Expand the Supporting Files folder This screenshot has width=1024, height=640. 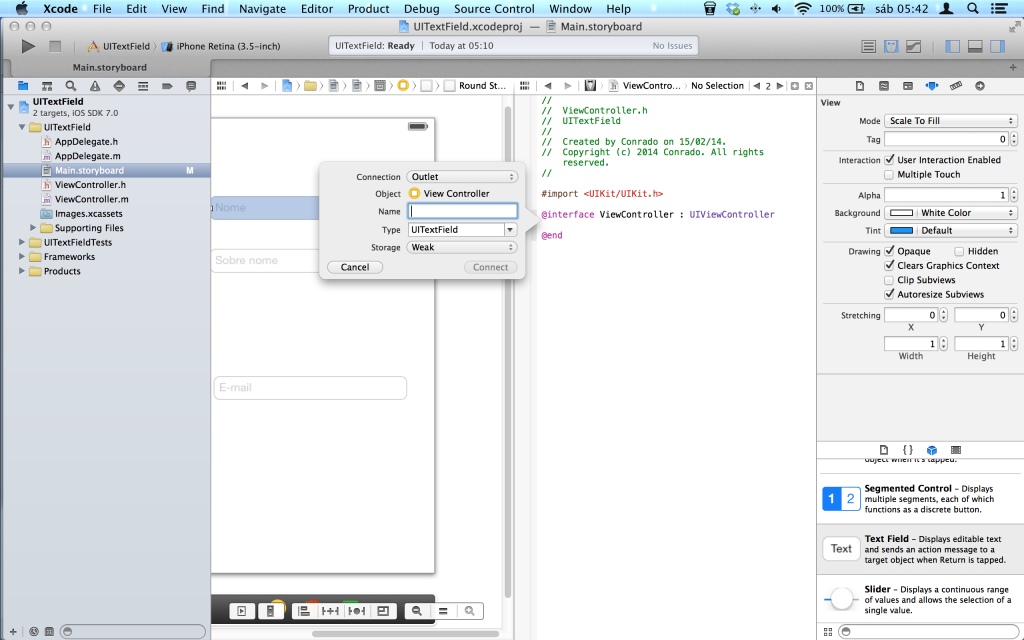pyautogui.click(x=34, y=228)
